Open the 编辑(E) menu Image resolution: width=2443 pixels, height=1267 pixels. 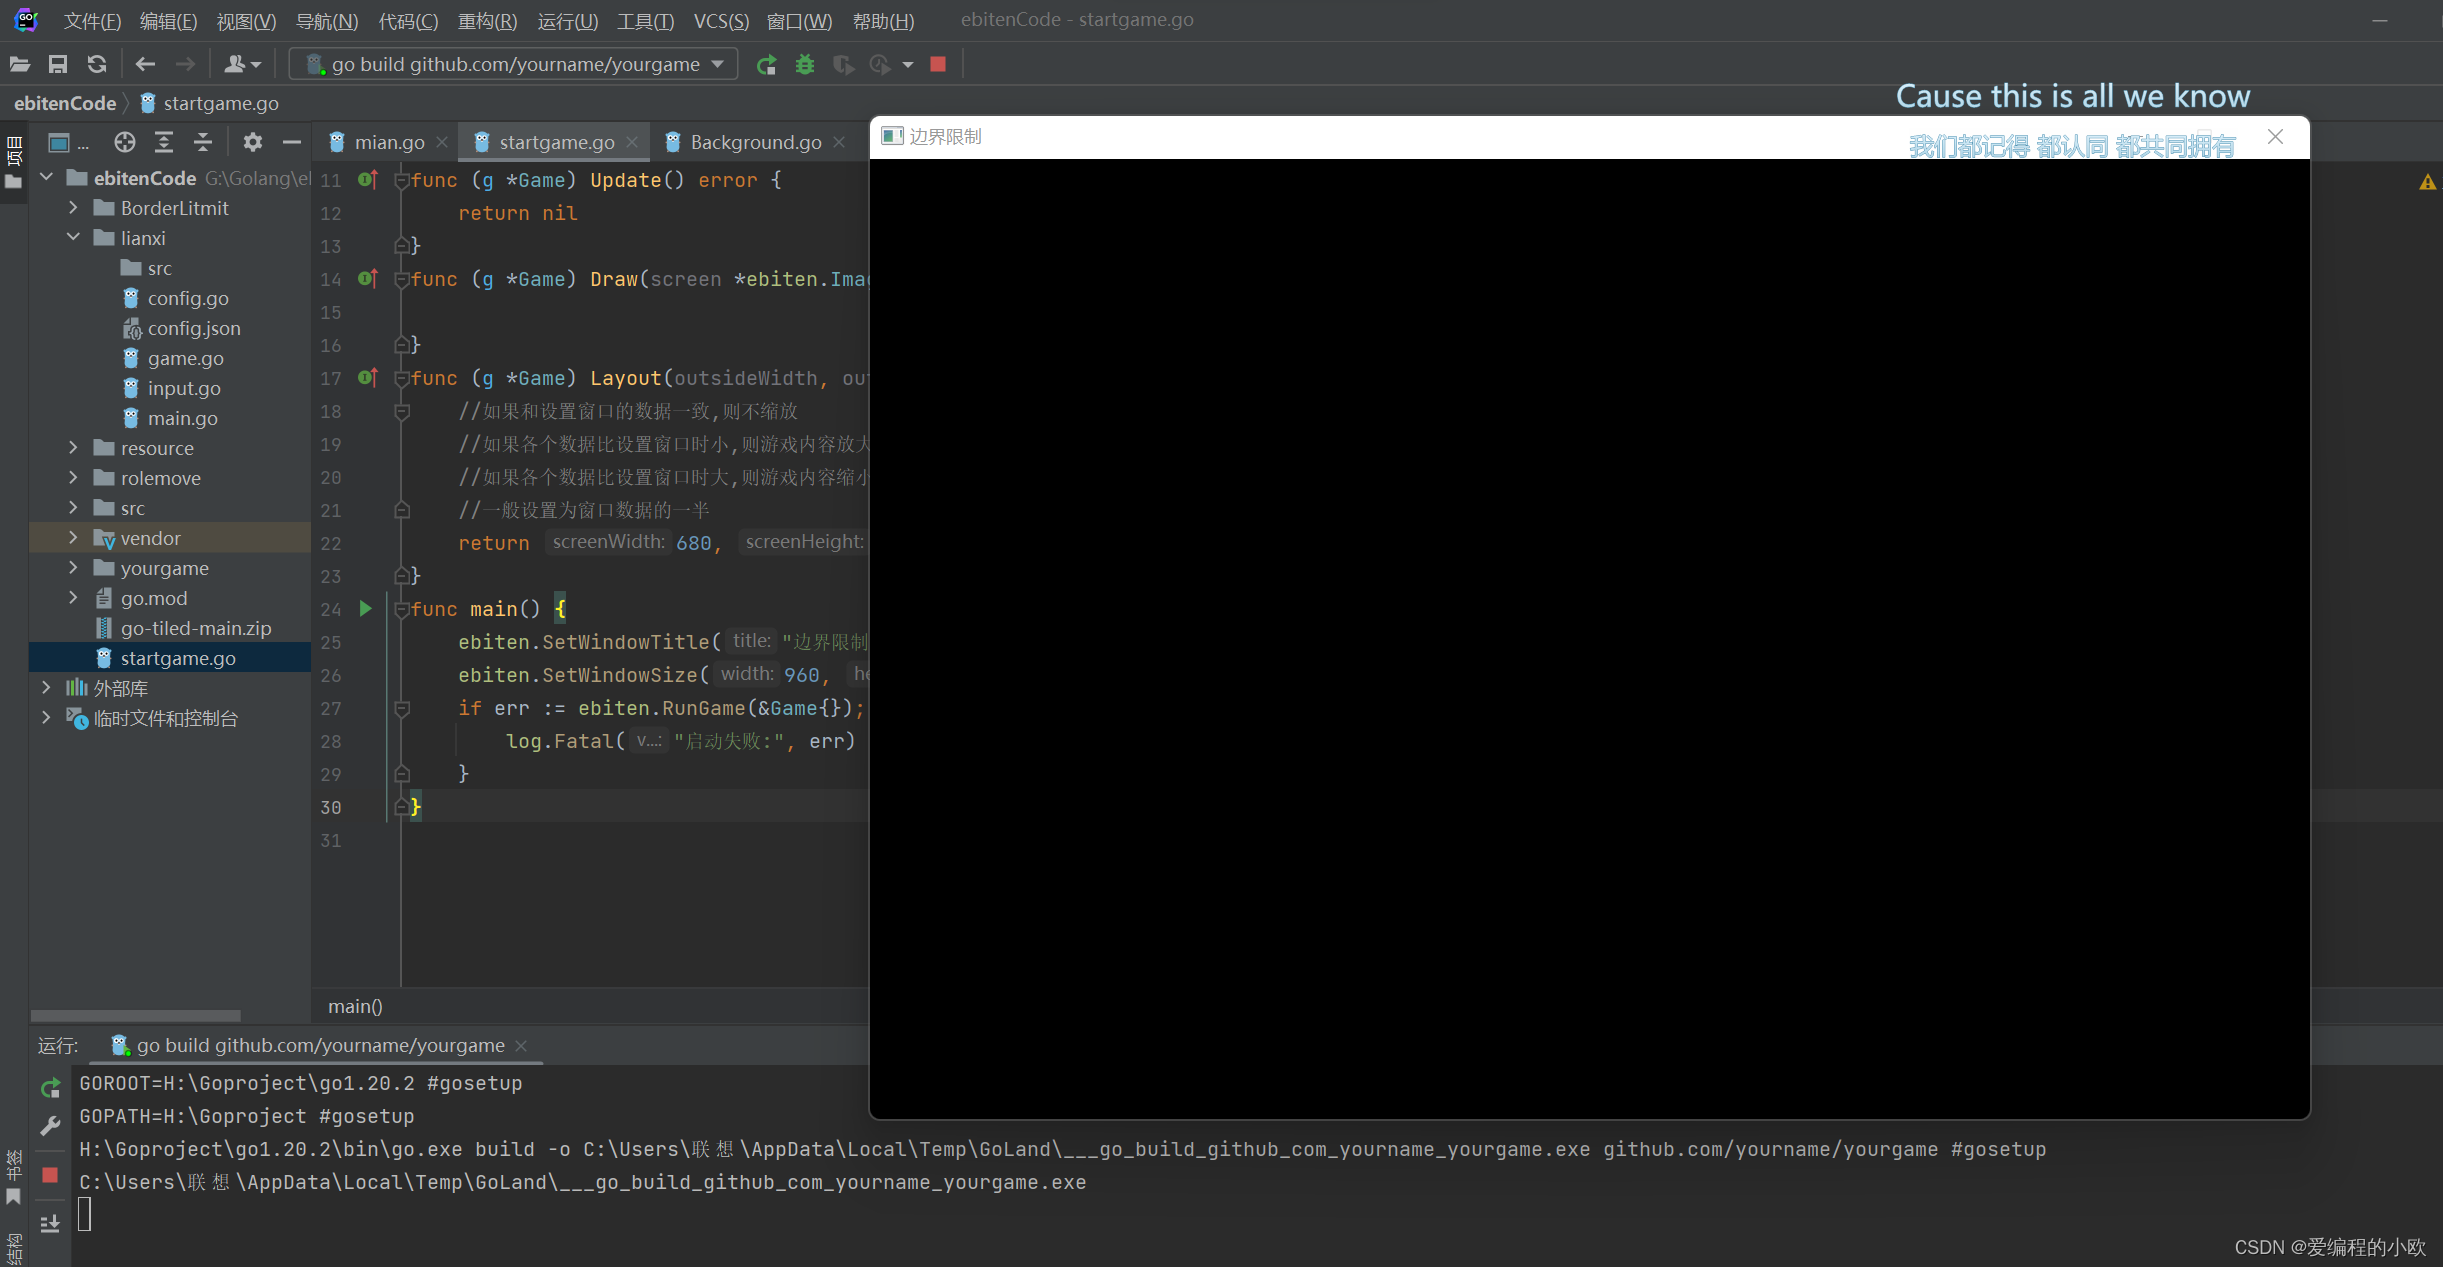[168, 21]
